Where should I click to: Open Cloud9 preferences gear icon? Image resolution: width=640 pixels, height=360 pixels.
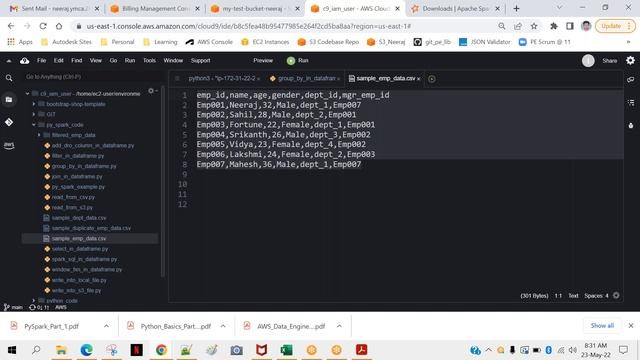pyautogui.click(x=630, y=60)
